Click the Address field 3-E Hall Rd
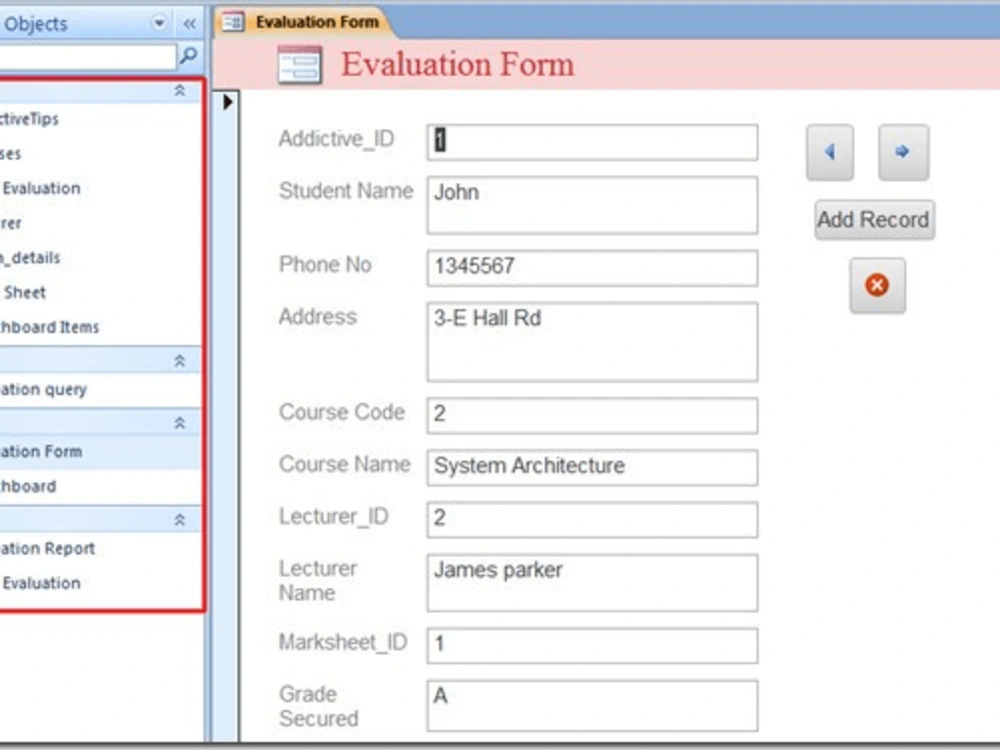The height and width of the screenshot is (750, 1000). pyautogui.click(x=592, y=342)
